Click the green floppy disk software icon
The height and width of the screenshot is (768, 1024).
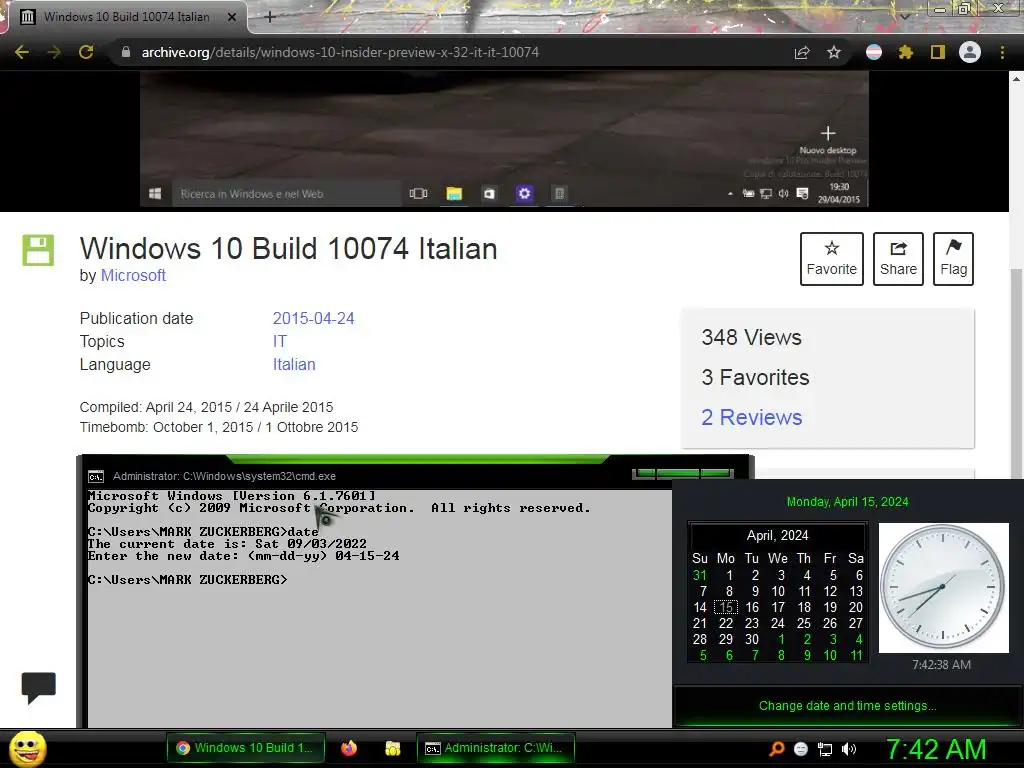[x=39, y=250]
